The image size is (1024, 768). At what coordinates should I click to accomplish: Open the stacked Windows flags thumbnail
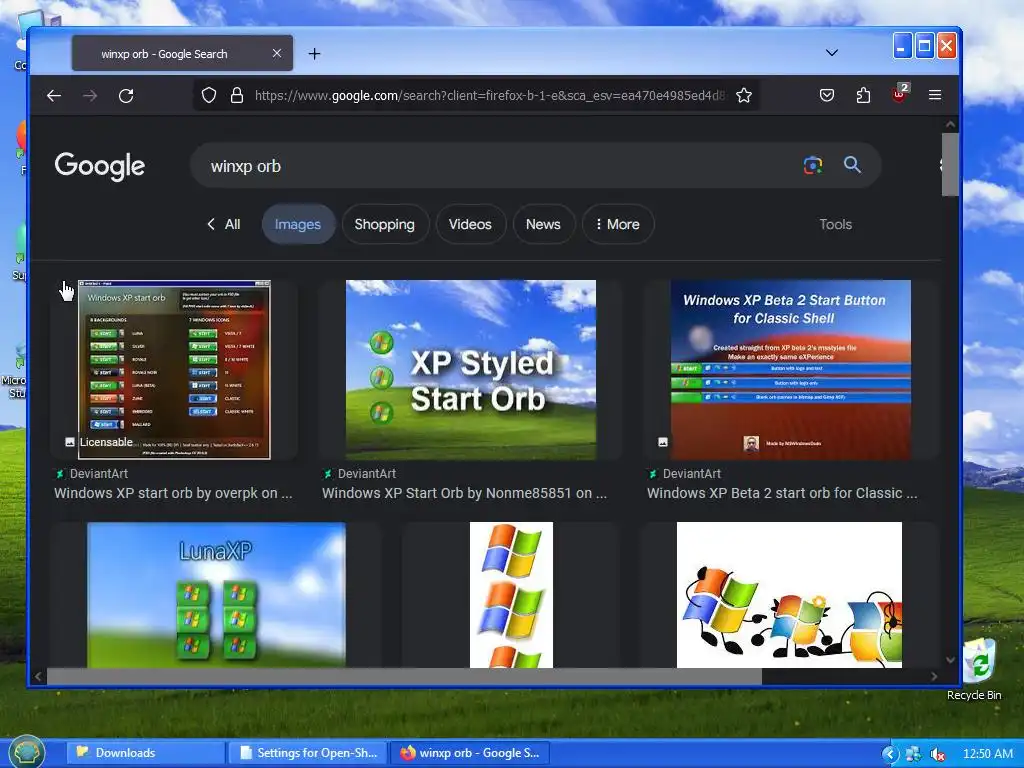[x=511, y=595]
